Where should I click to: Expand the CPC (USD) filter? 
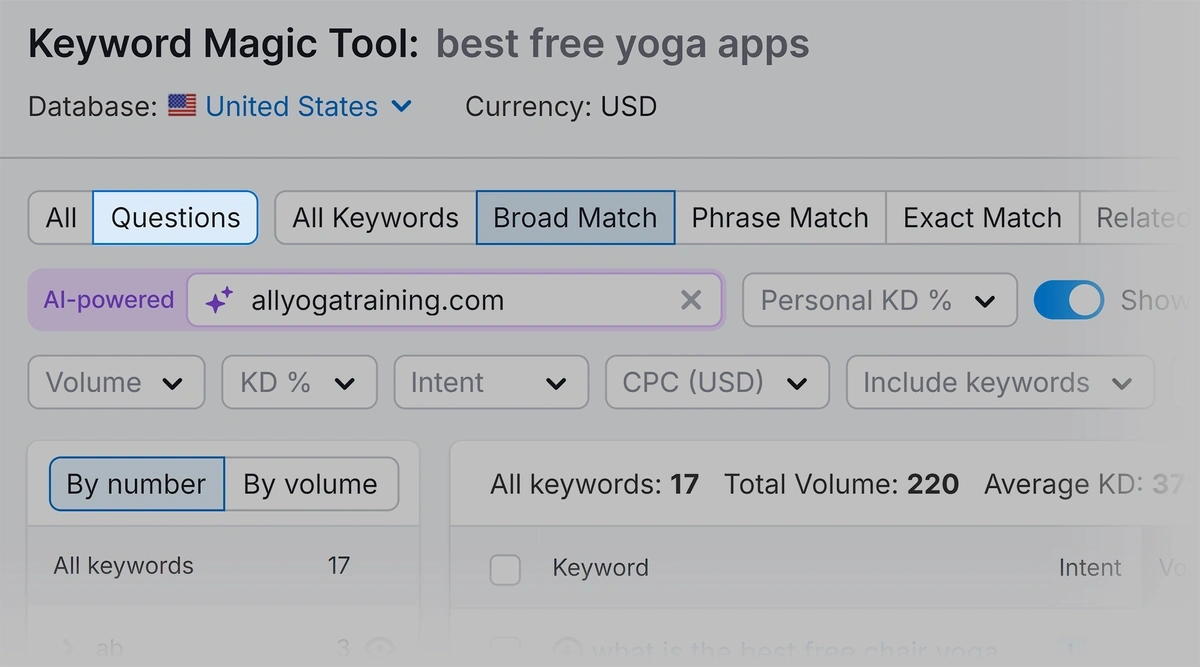(x=717, y=382)
